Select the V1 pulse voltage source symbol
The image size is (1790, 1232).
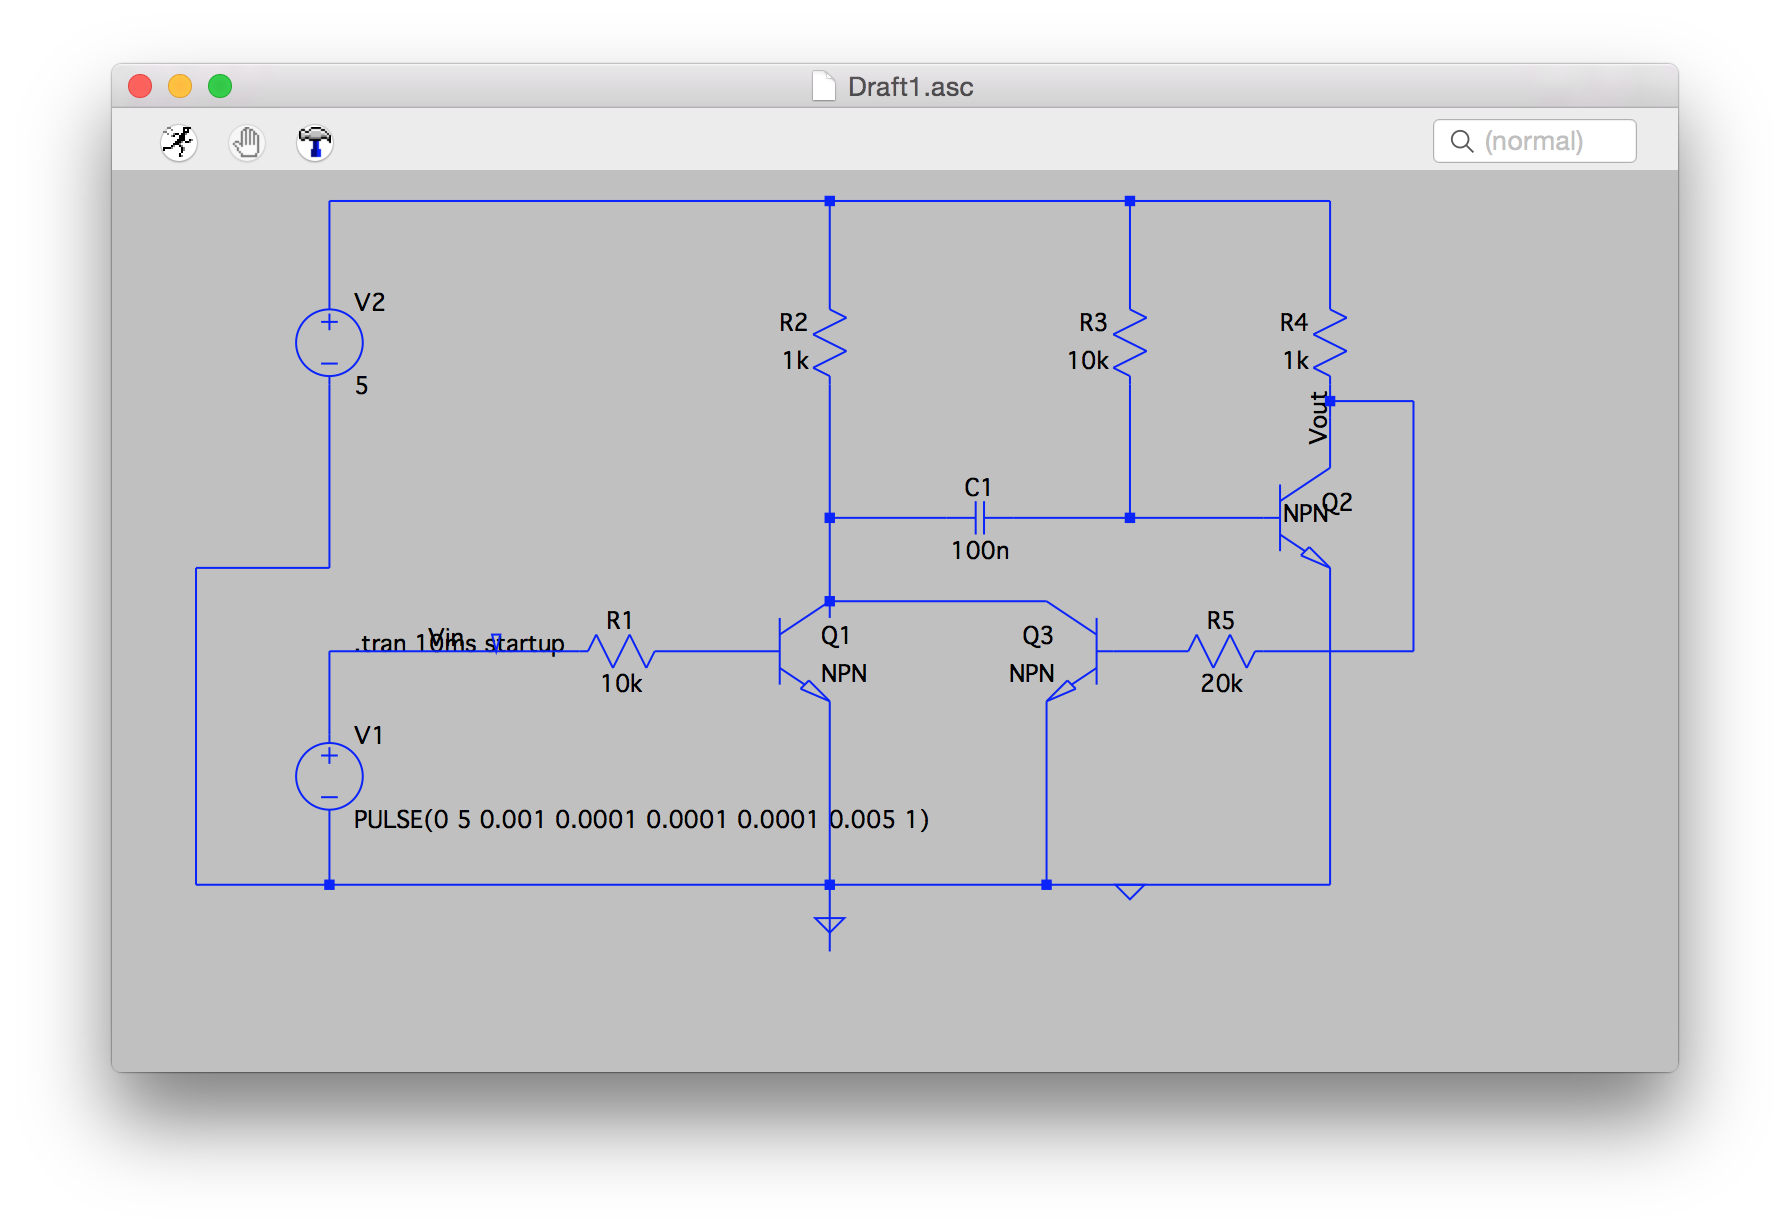329,776
